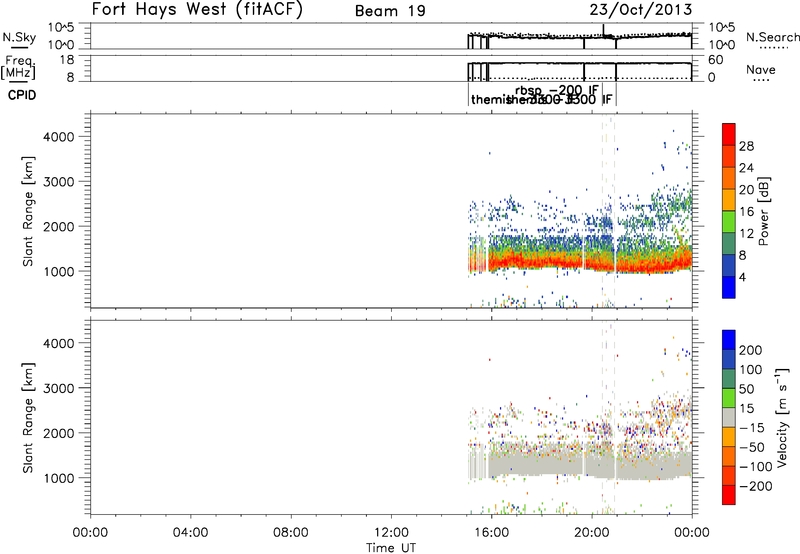Screen dimensions: 800x554
Task: Click the '28' label on Power colorbar
Action: pyautogui.click(x=746, y=146)
